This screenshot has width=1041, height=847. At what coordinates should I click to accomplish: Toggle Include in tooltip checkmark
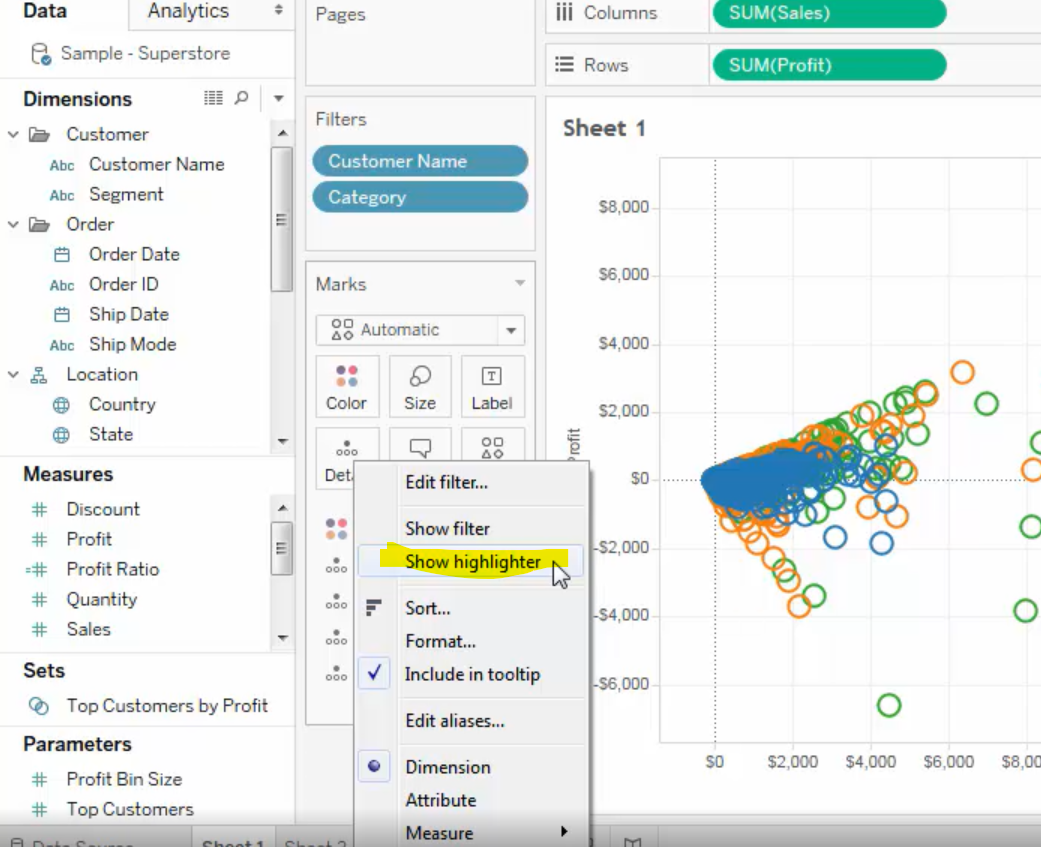(374, 673)
